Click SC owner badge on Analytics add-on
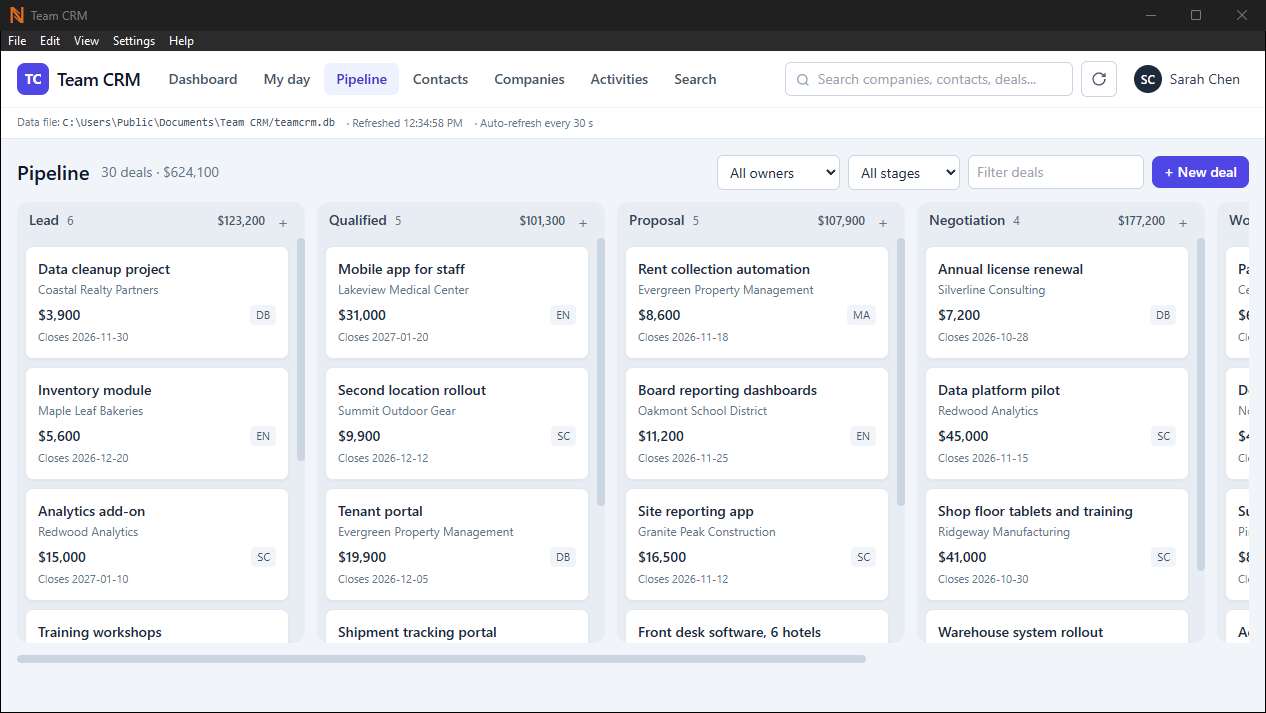Viewport: 1266px width, 713px height. (263, 557)
